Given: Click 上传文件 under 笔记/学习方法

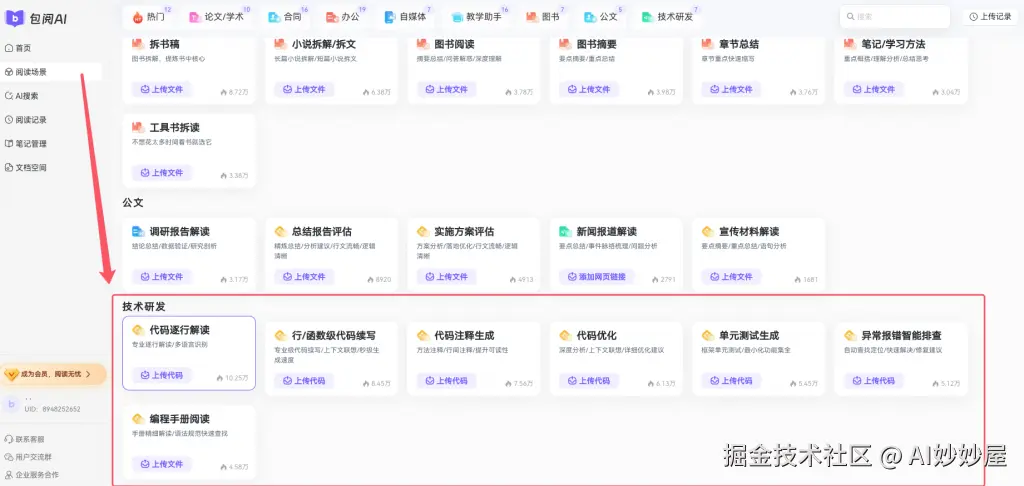Looking at the screenshot, I should [x=874, y=89].
